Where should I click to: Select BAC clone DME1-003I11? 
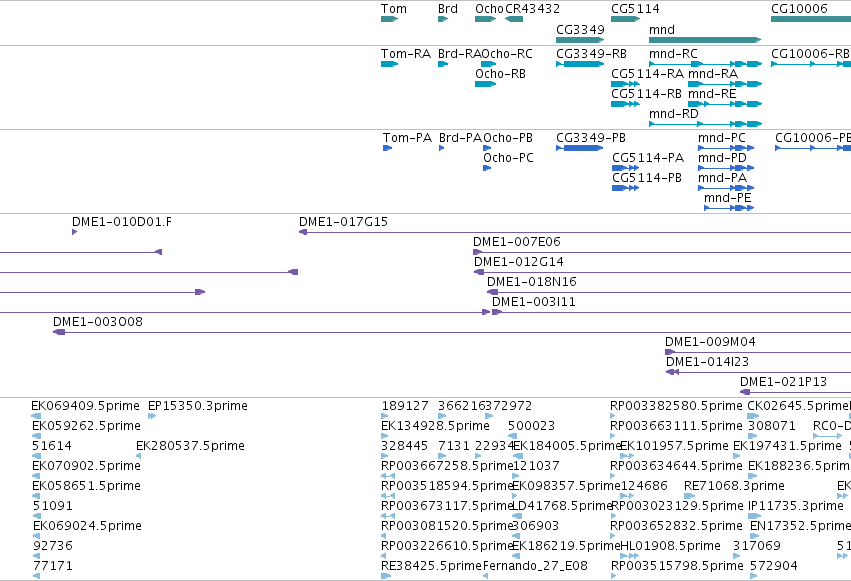671,312
